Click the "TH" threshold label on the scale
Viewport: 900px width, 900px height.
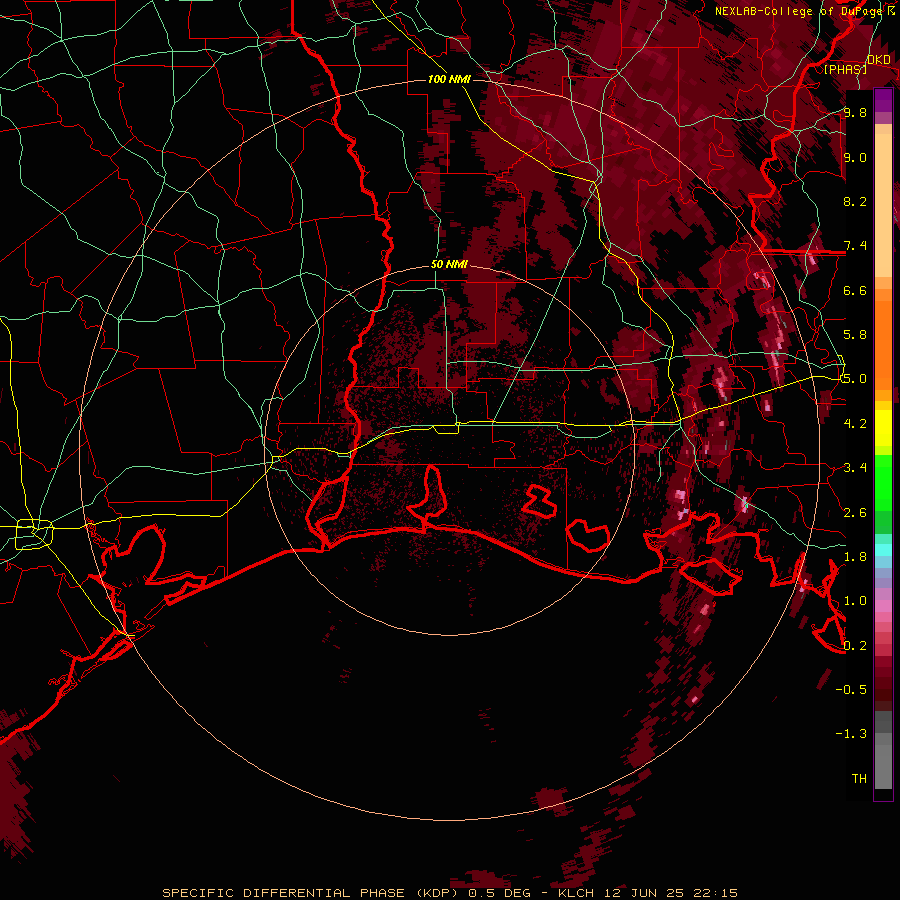859,778
